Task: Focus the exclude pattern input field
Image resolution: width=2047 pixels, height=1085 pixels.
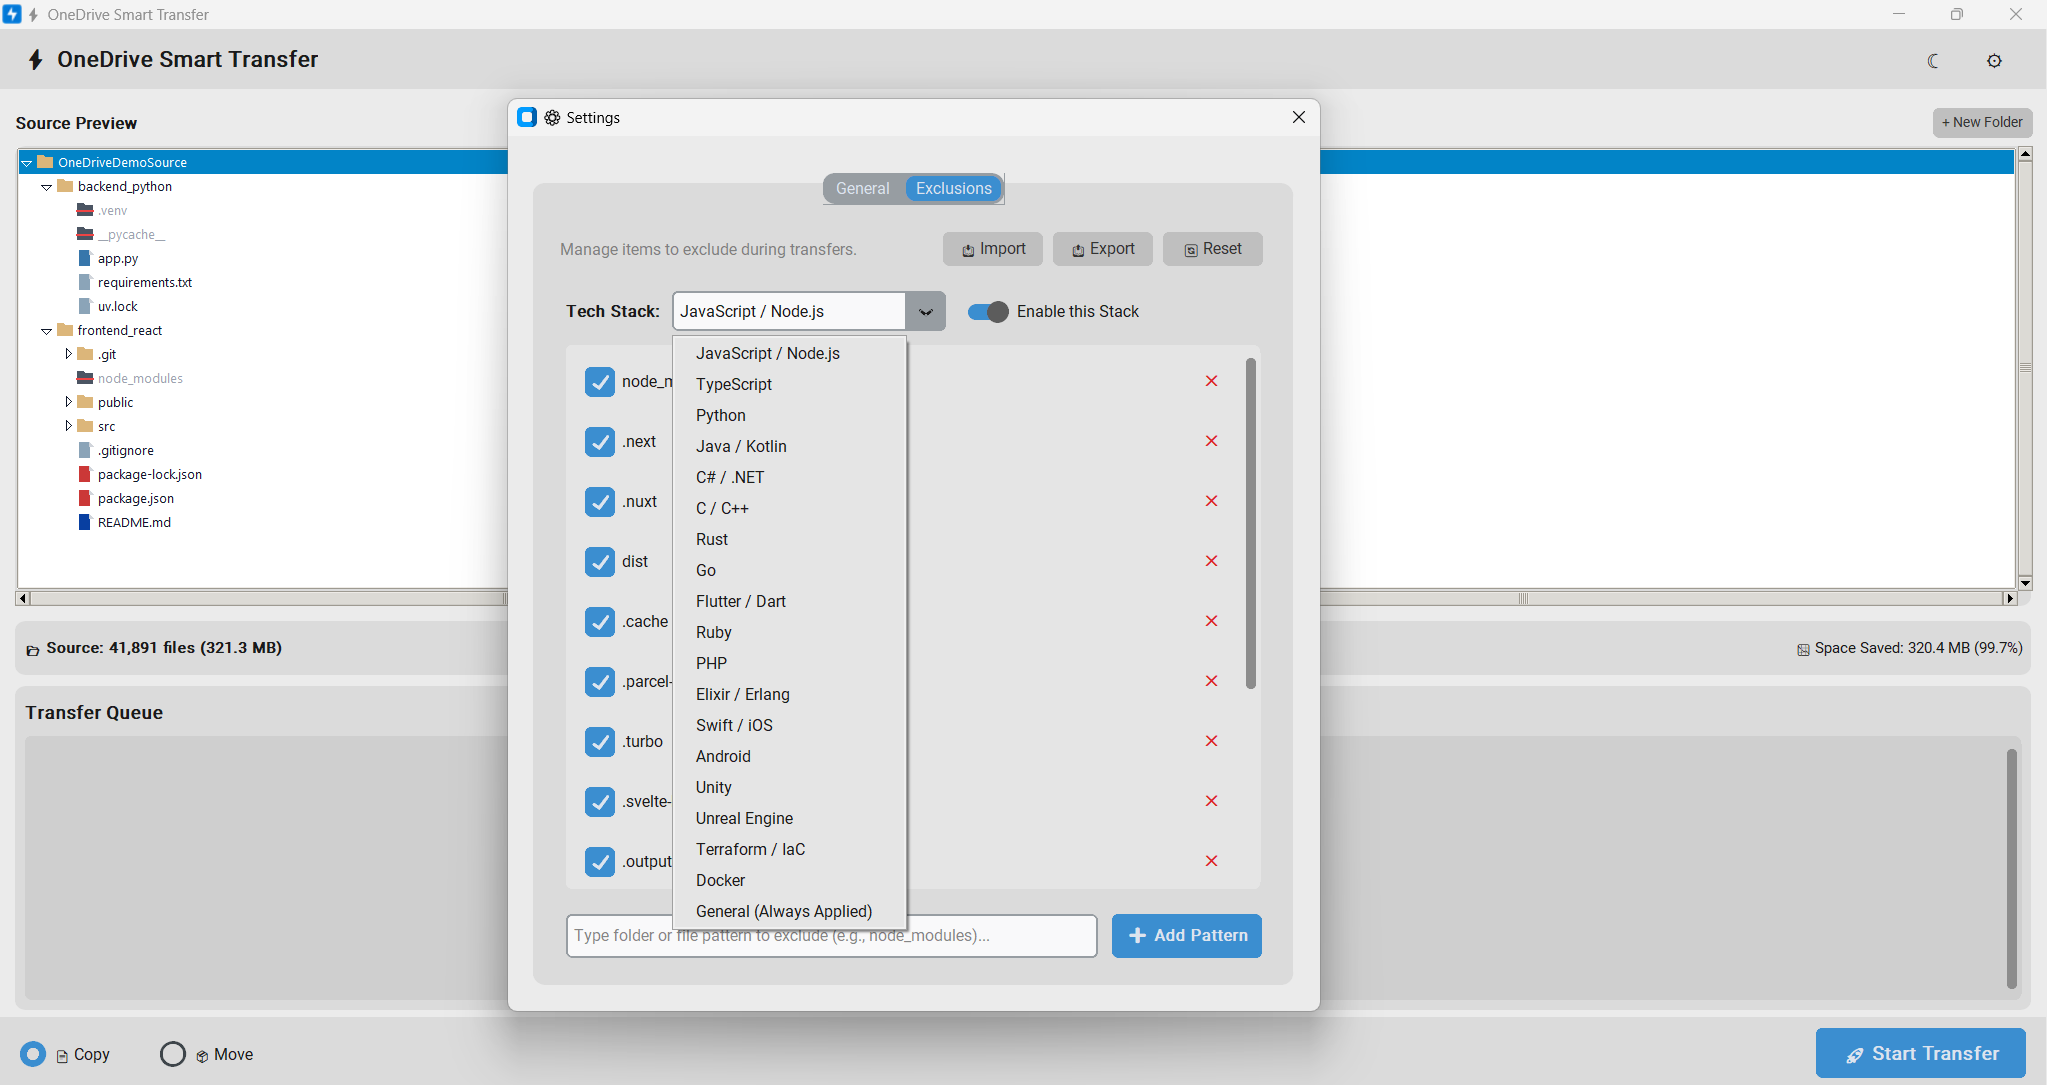Action: (x=831, y=936)
